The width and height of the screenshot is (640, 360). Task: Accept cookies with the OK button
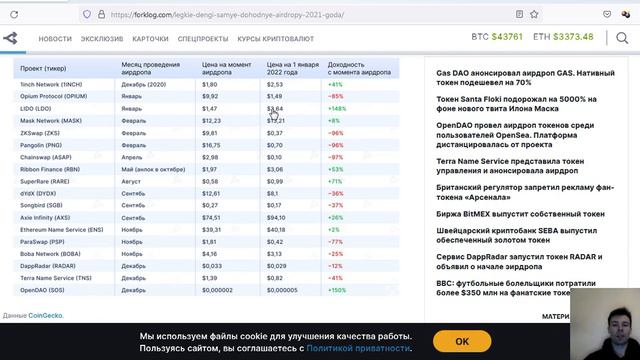[x=462, y=341]
